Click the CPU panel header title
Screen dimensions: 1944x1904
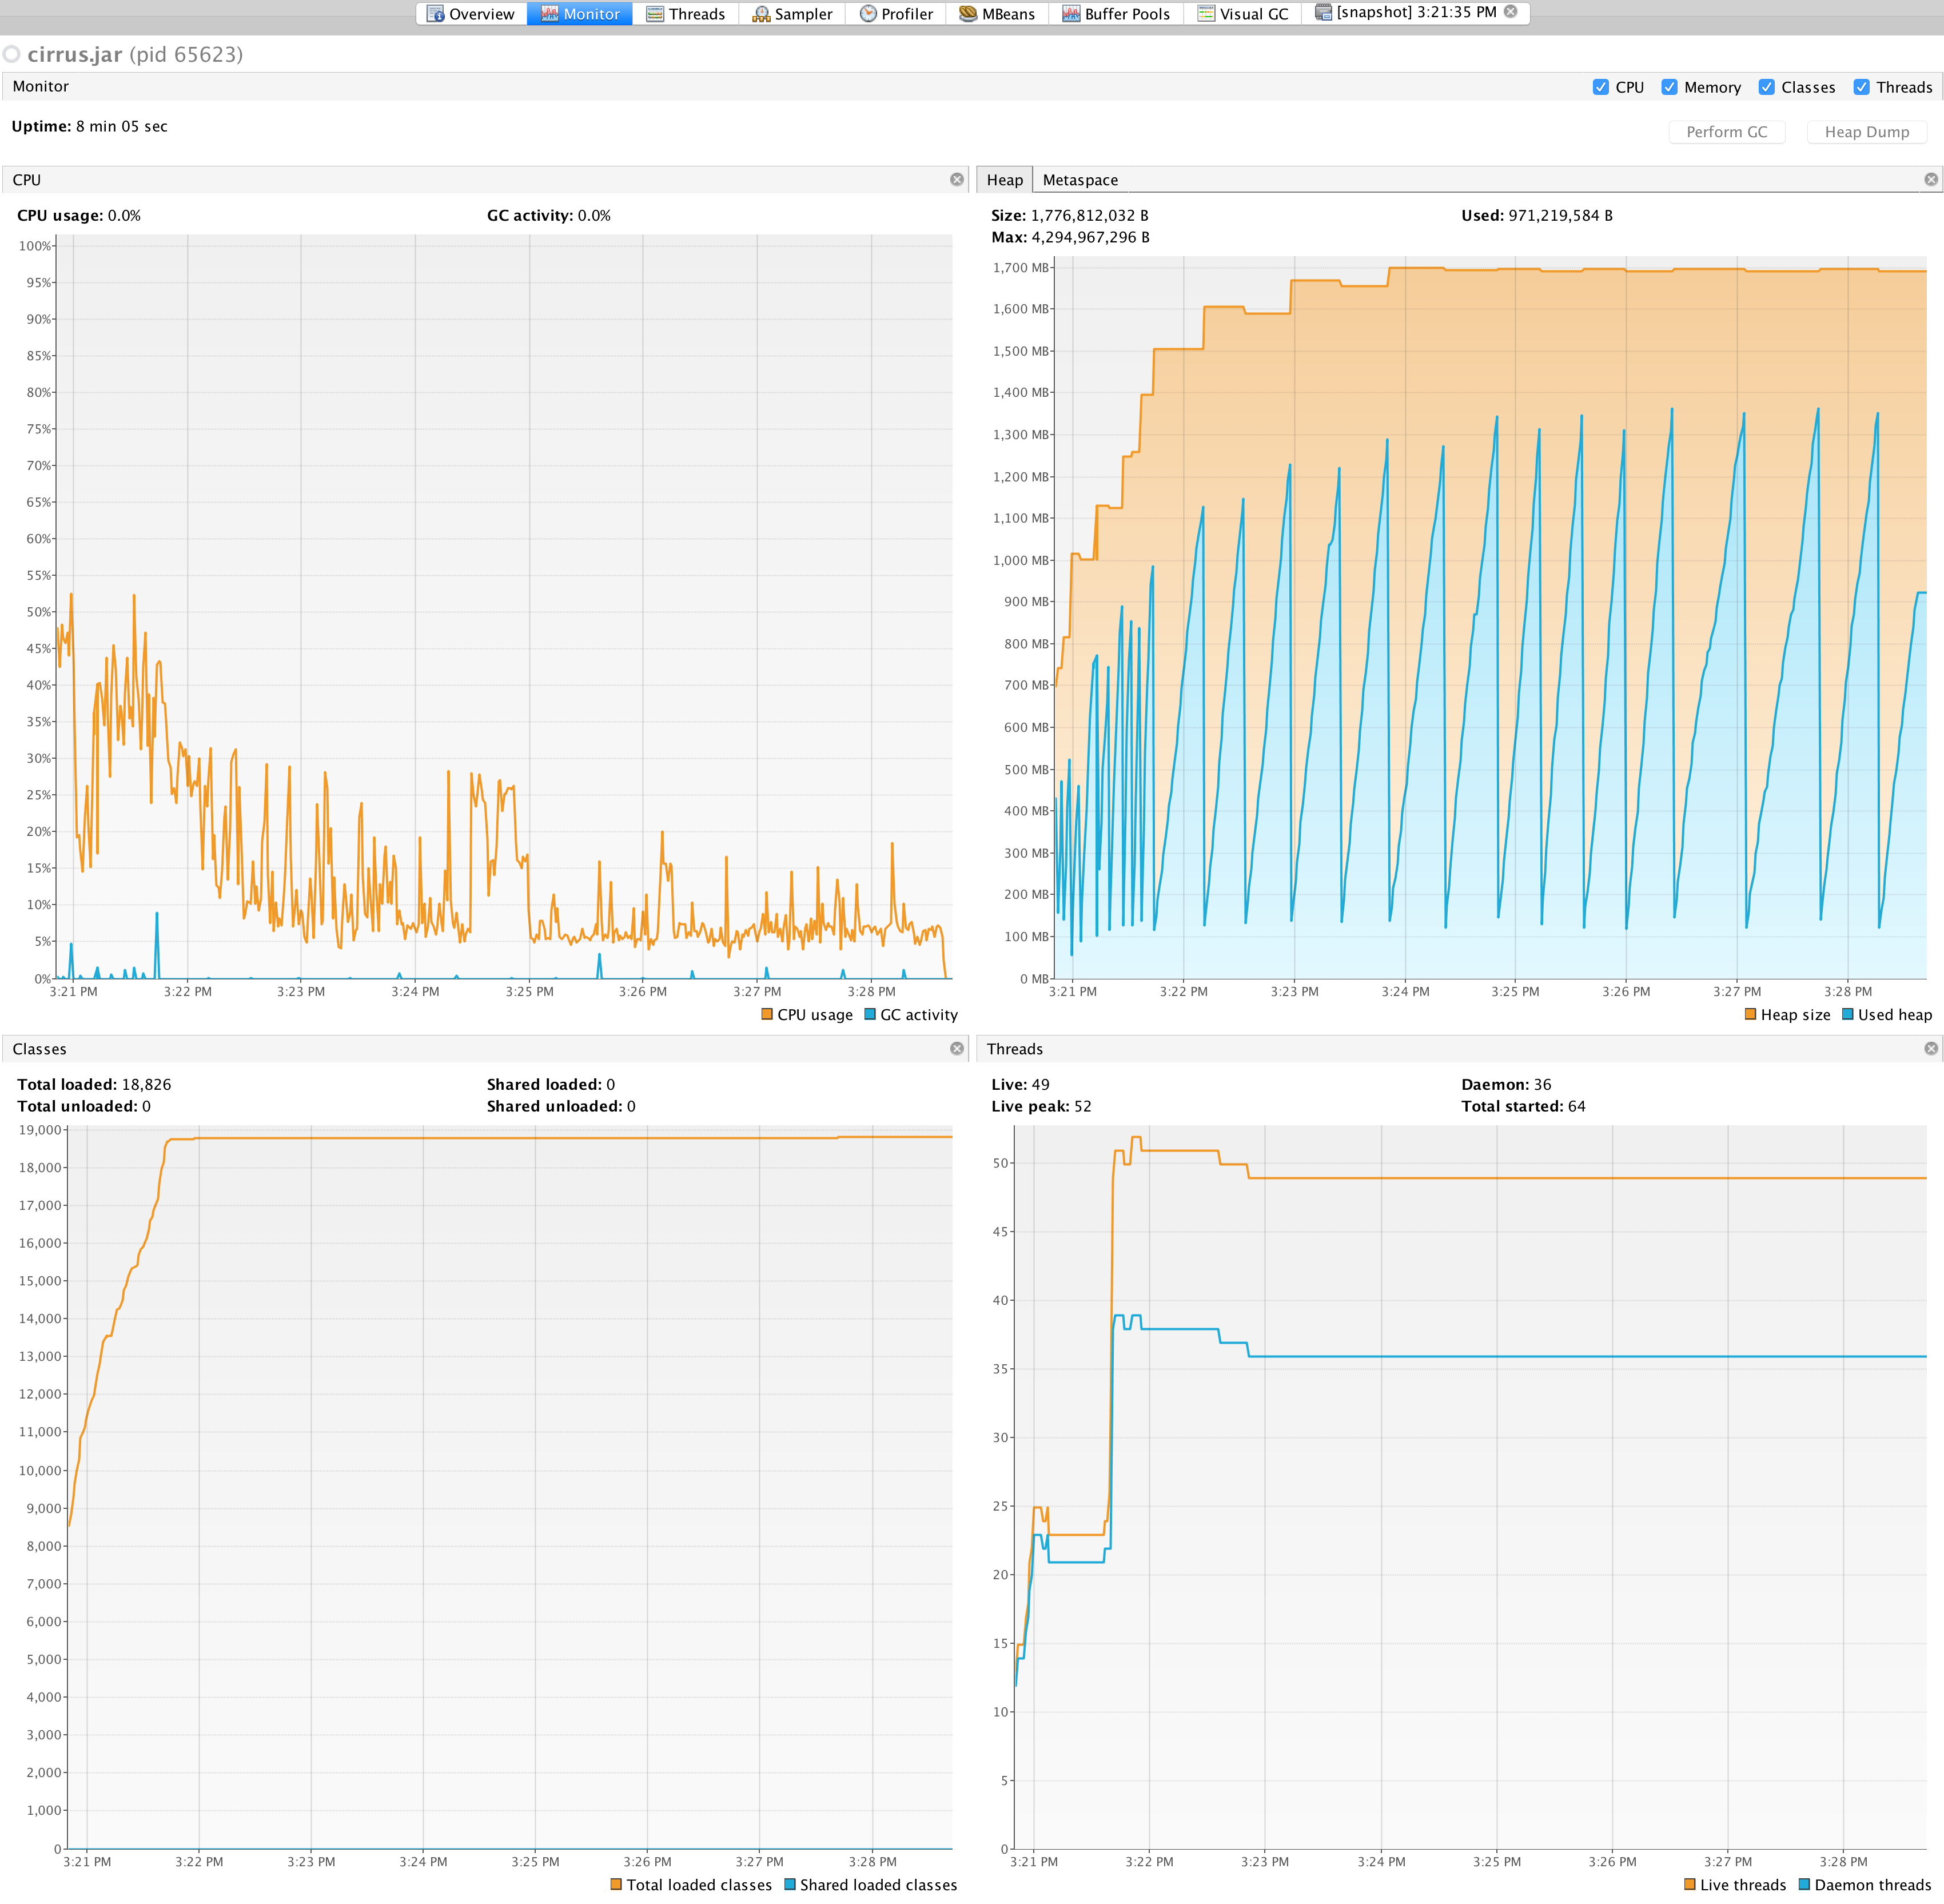point(27,180)
